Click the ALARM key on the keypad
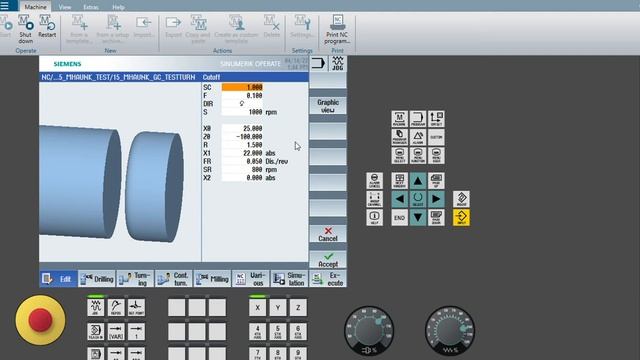The image size is (640, 360). (418, 137)
